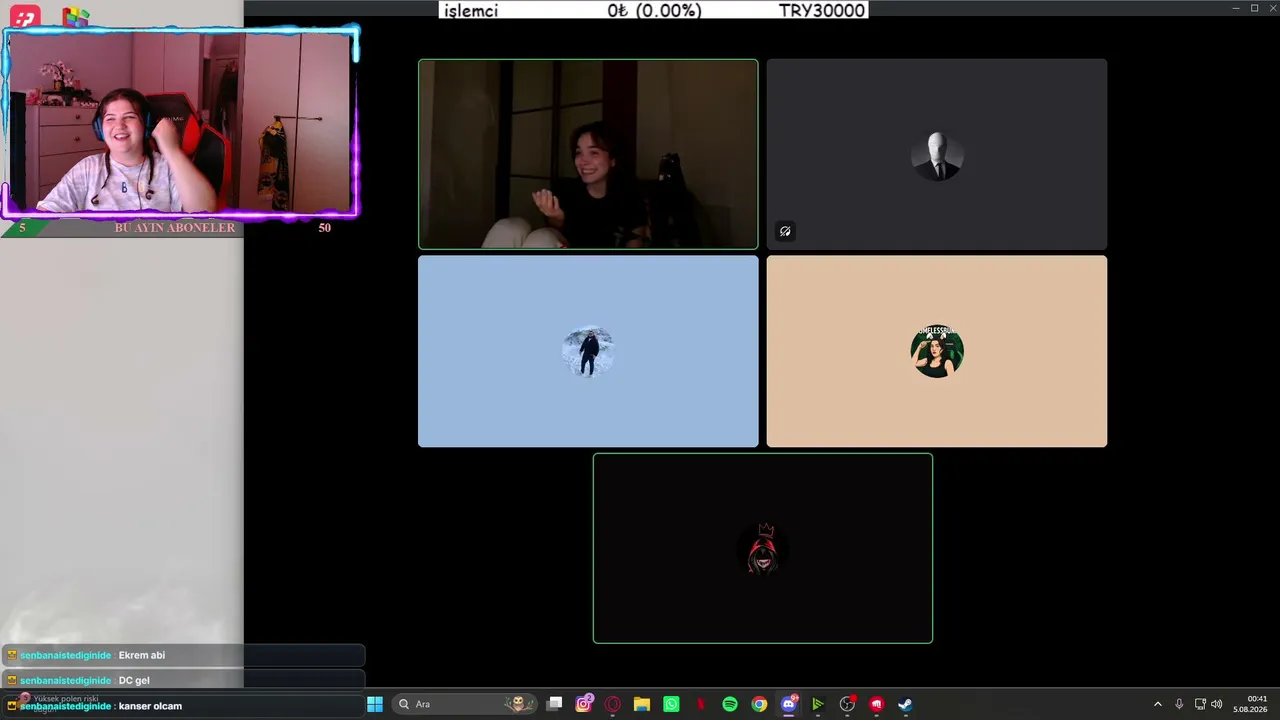Click the 'işlemci' ticker label
This screenshot has height=720, width=1280.
pos(471,11)
